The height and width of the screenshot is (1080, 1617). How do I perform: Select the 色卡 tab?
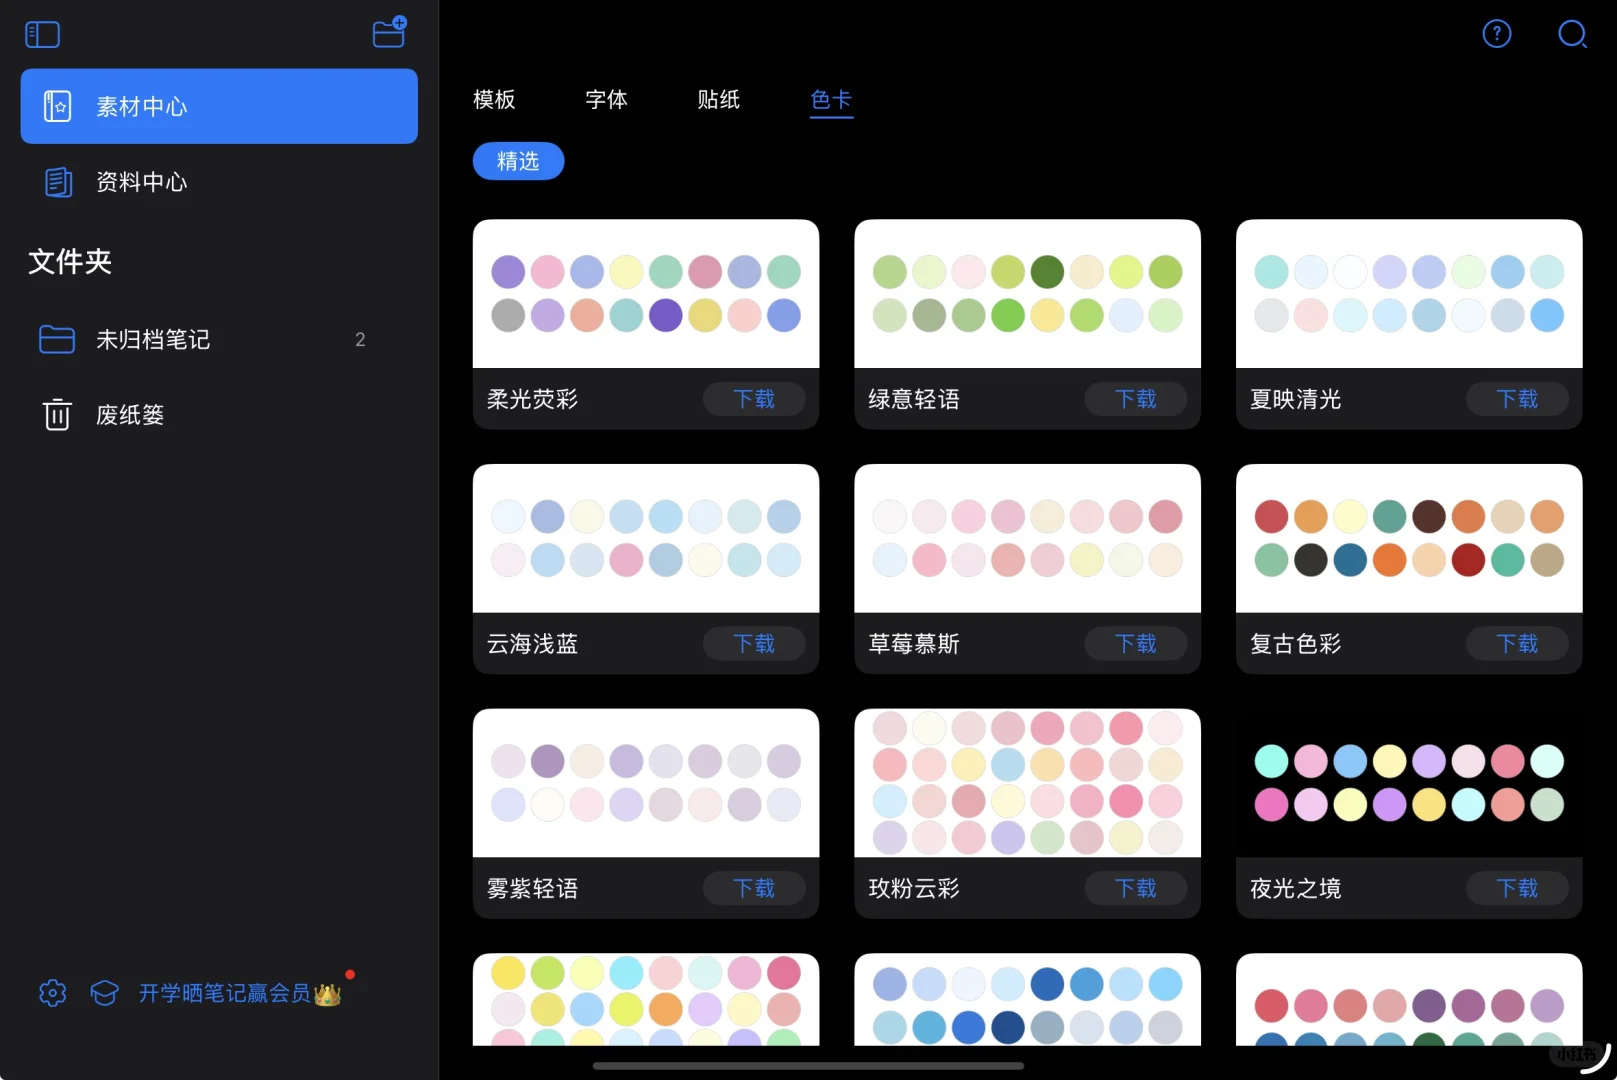(x=831, y=100)
